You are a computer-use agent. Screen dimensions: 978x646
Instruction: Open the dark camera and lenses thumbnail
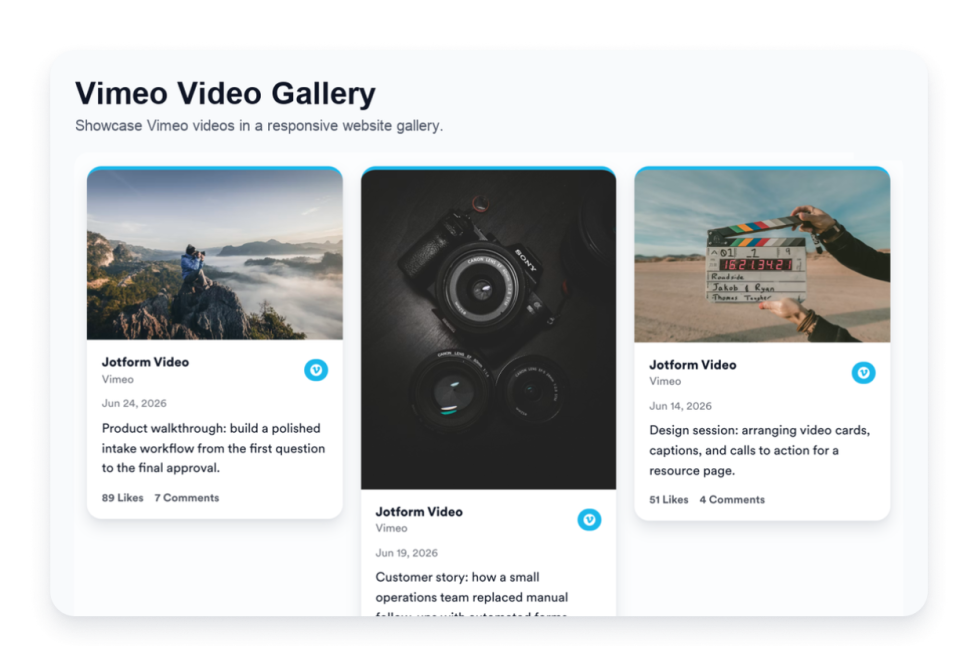tap(488, 329)
